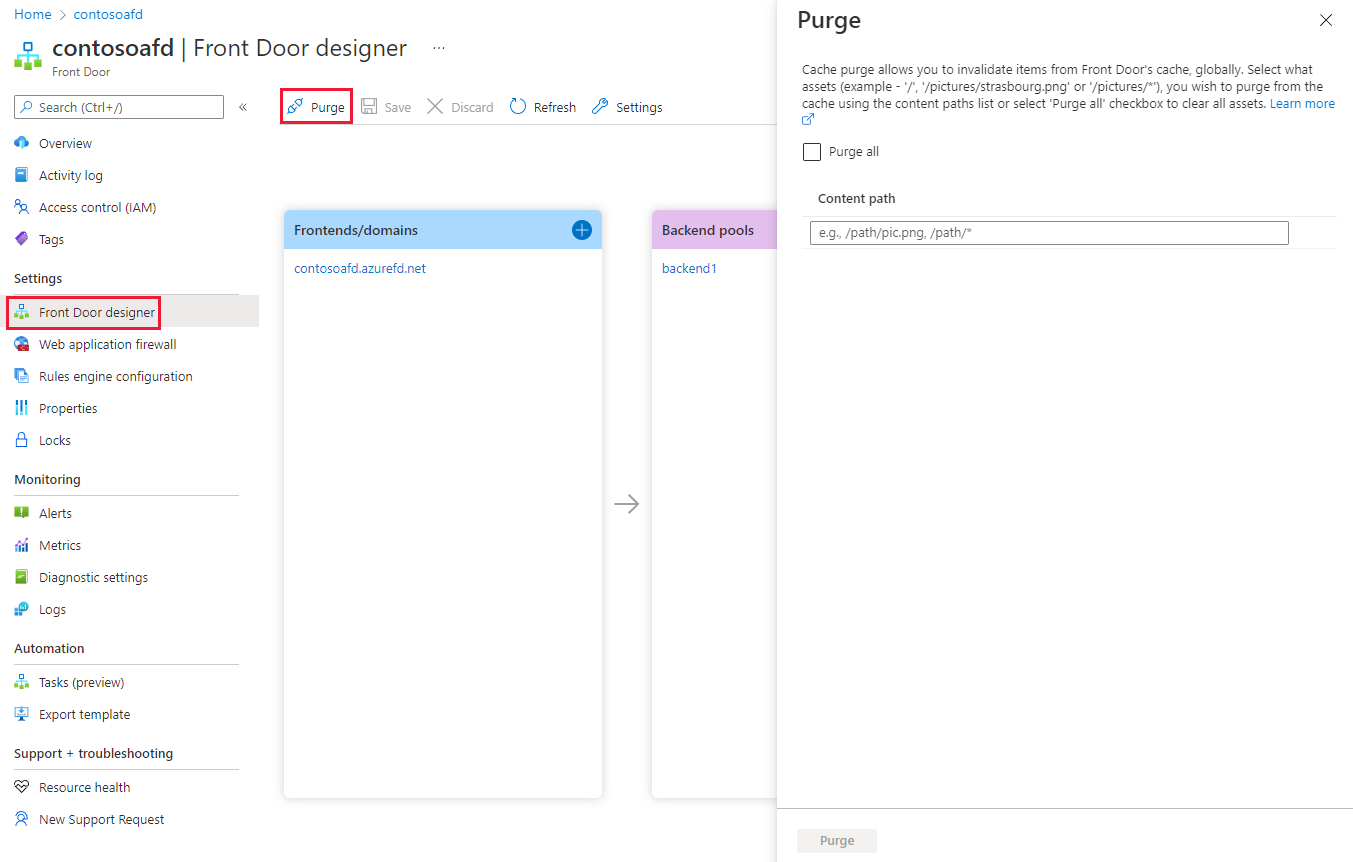Image resolution: width=1353 pixels, height=862 pixels.
Task: Click the Settings wrench icon
Action: [600, 107]
